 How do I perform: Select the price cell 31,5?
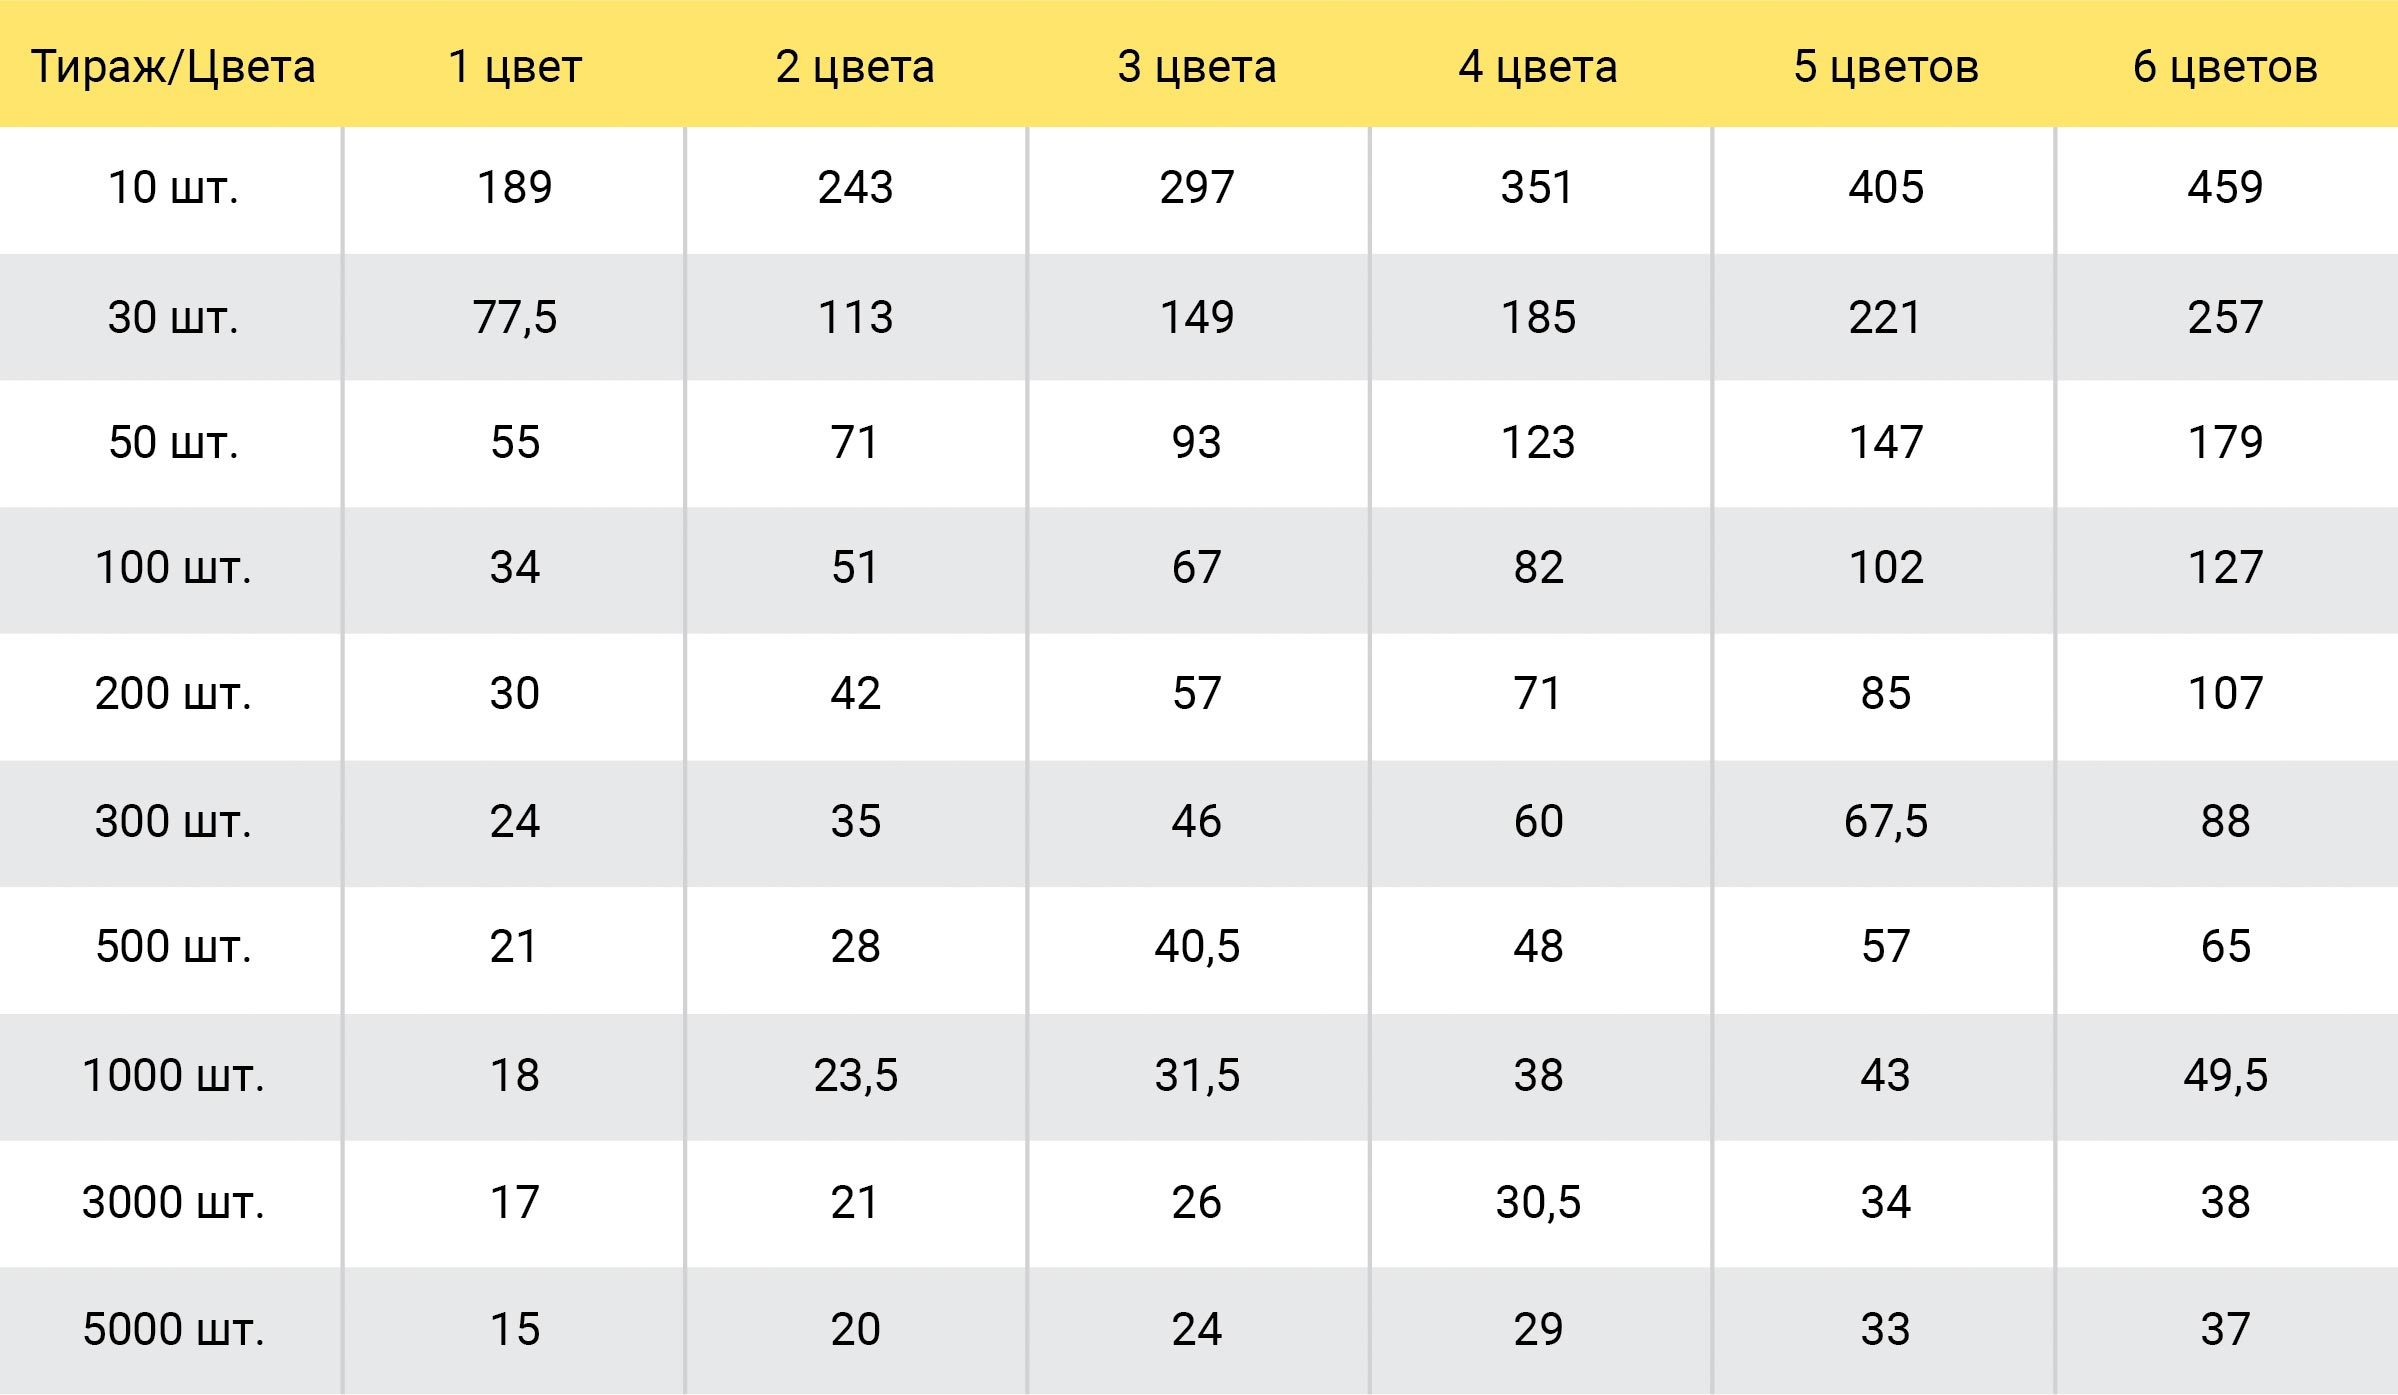coord(1197,1075)
